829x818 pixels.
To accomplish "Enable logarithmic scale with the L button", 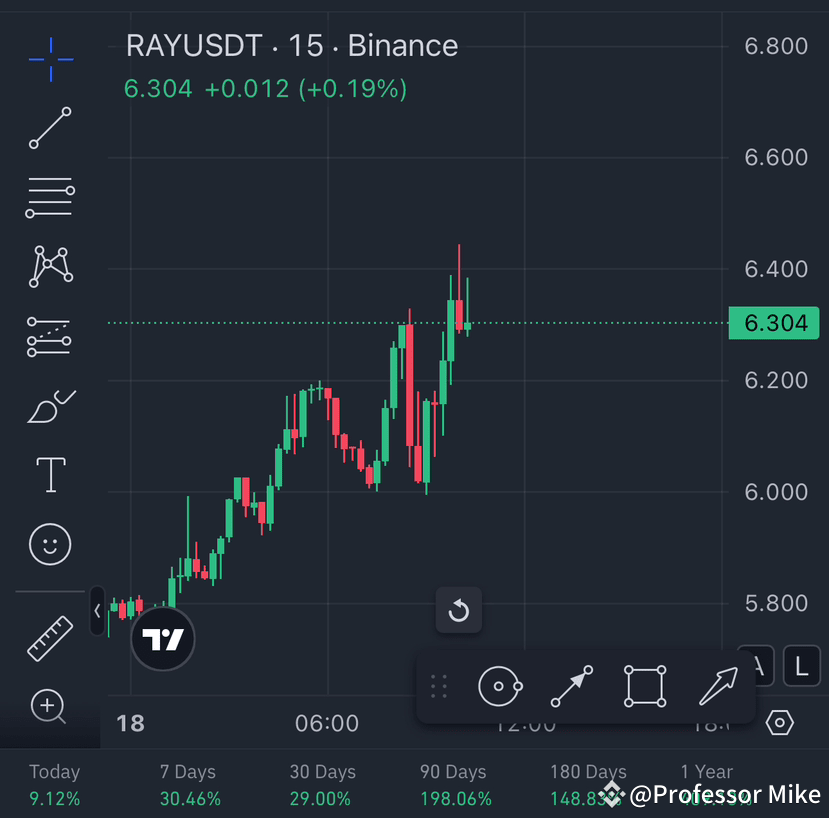I will 802,665.
